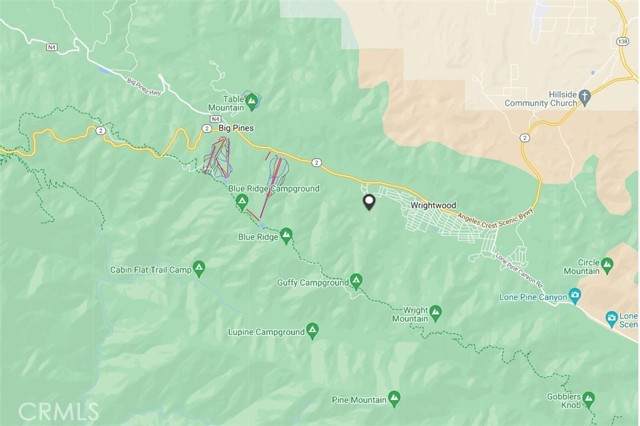Click the black location pin marker

369,202
